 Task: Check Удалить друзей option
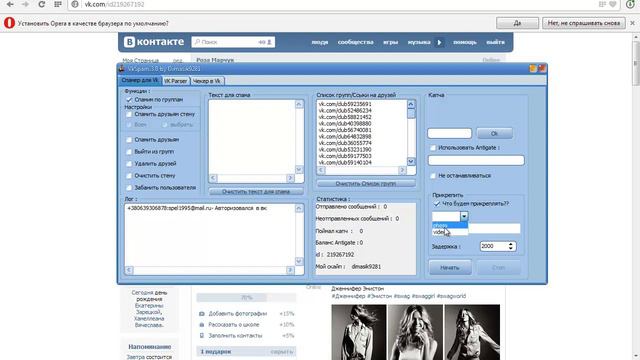pos(129,164)
